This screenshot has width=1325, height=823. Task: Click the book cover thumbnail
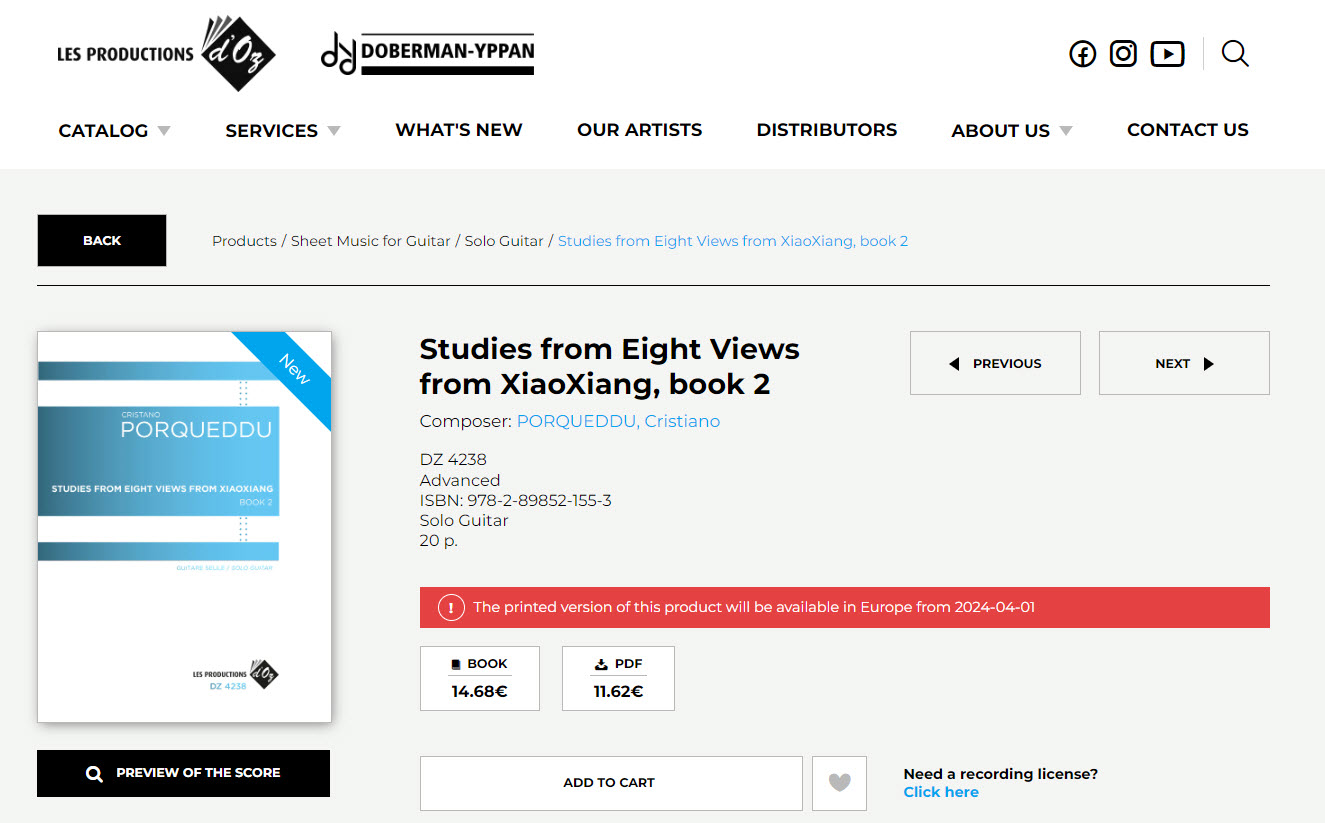(x=184, y=527)
